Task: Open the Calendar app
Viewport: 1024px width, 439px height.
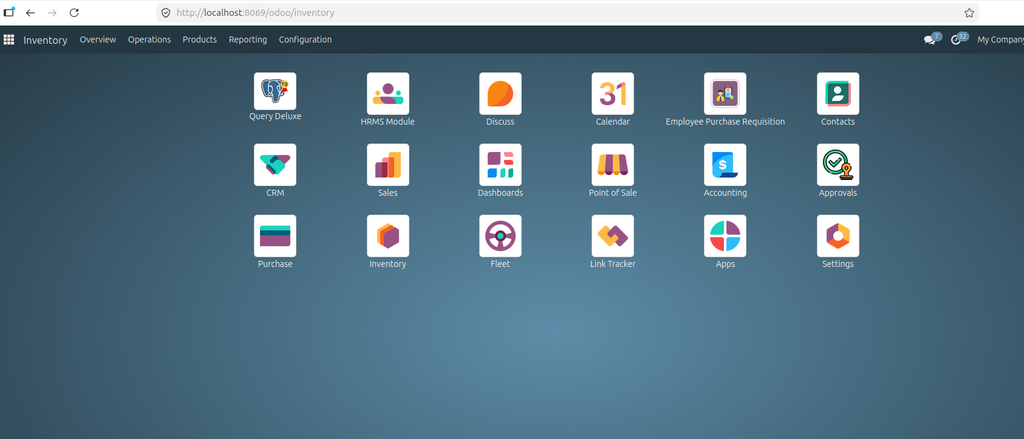Action: (x=613, y=93)
